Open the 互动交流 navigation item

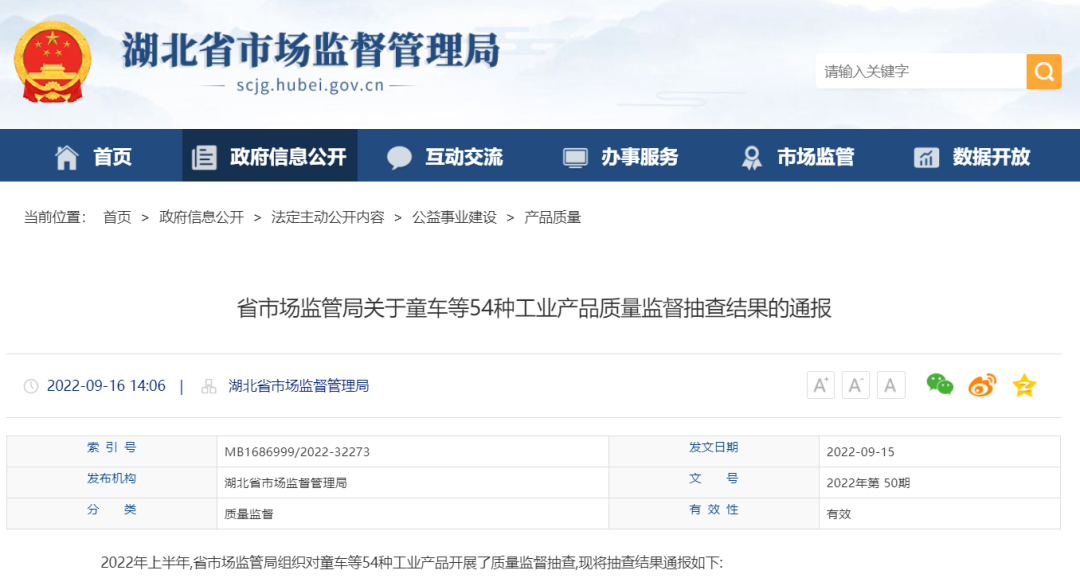point(445,157)
